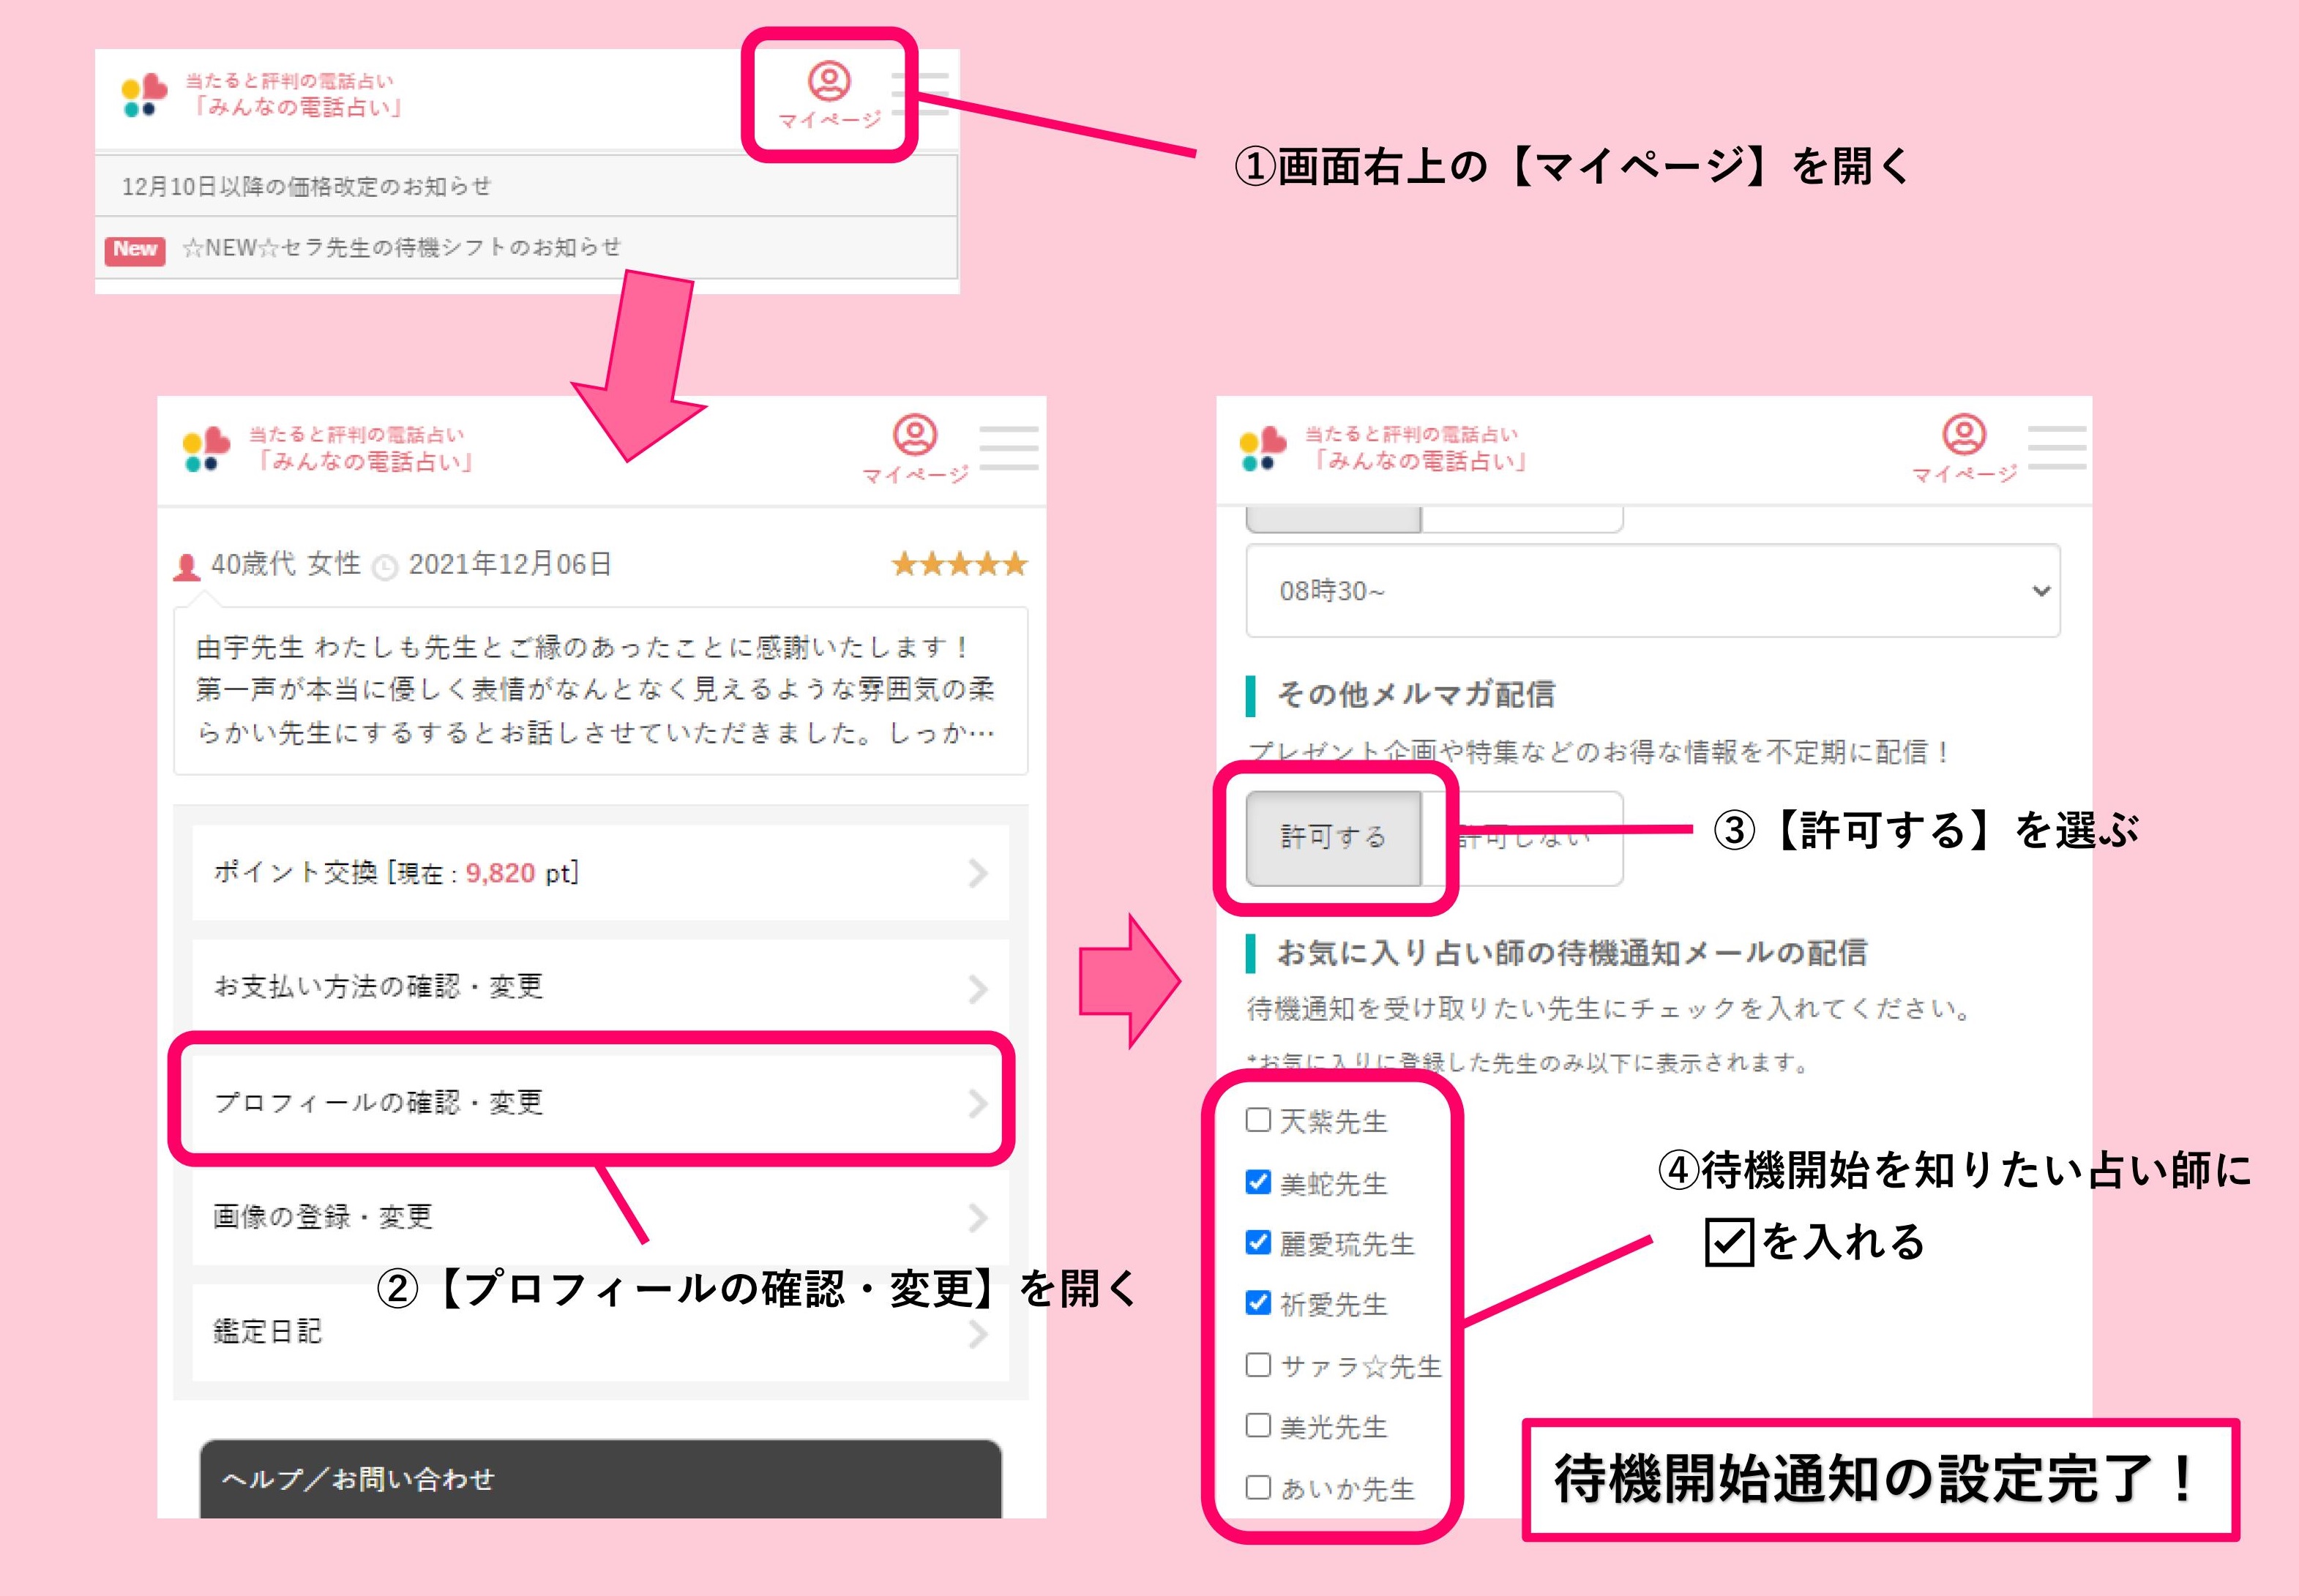
Task: Click the five-star review rating
Action: (959, 565)
